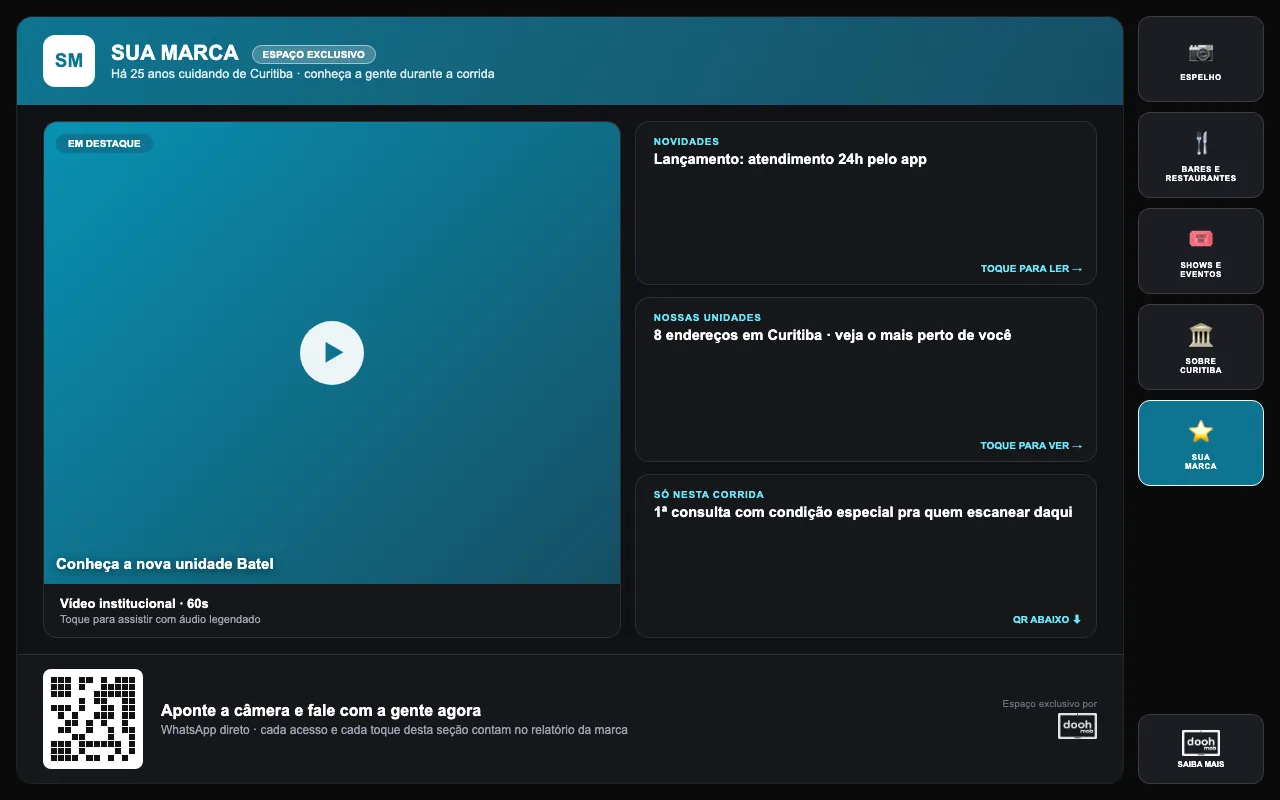
Task: Click the 'NOSSAS UNIDADES' card label
Action: 707,318
